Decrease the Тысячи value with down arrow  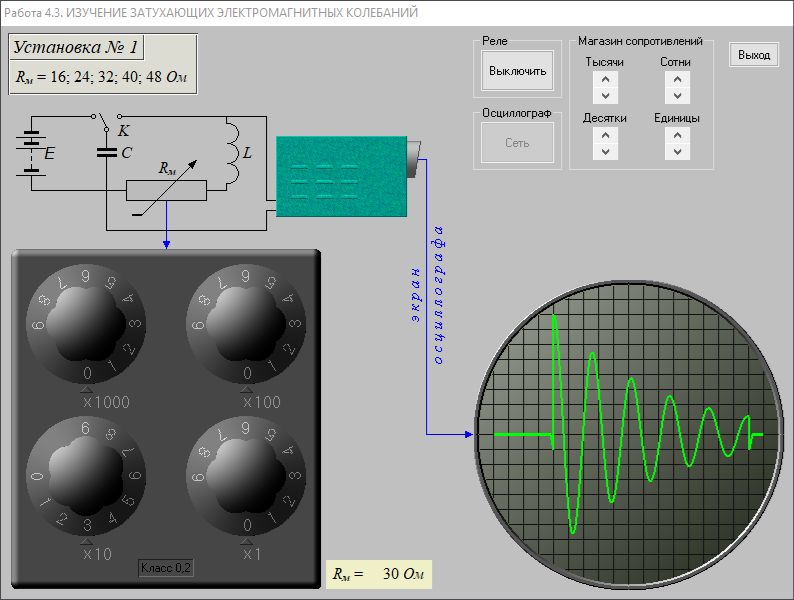coord(604,96)
